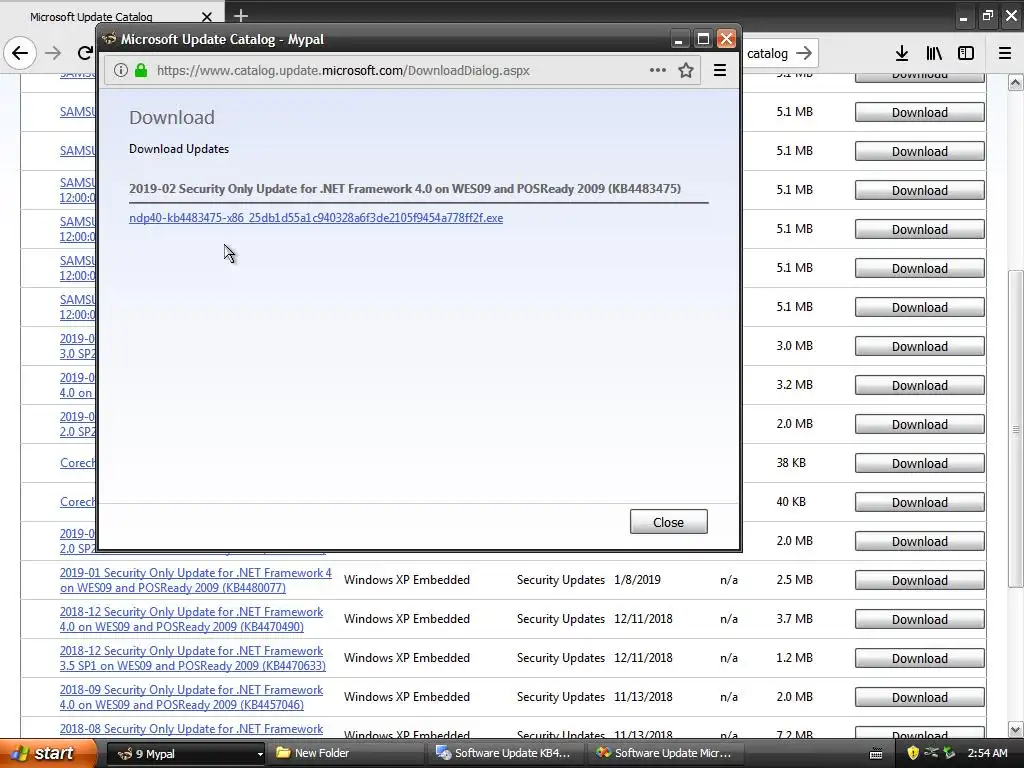This screenshot has width=1024, height=768.
Task: Download the 3.2 MB update
Action: 920,385
